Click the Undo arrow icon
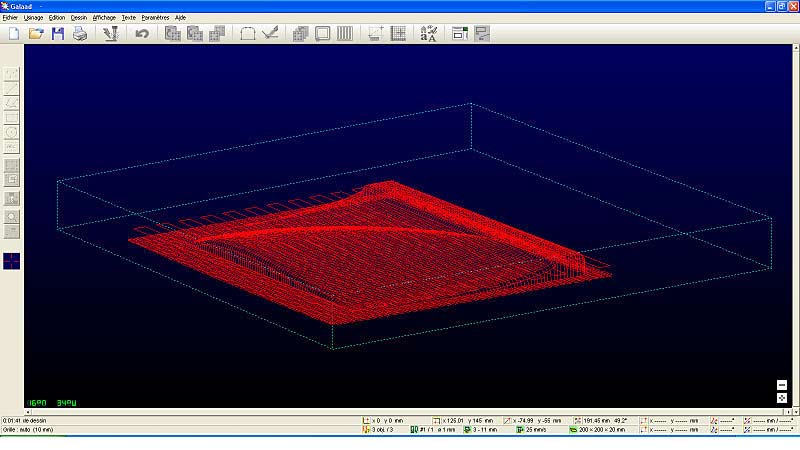800x450 pixels. click(142, 34)
